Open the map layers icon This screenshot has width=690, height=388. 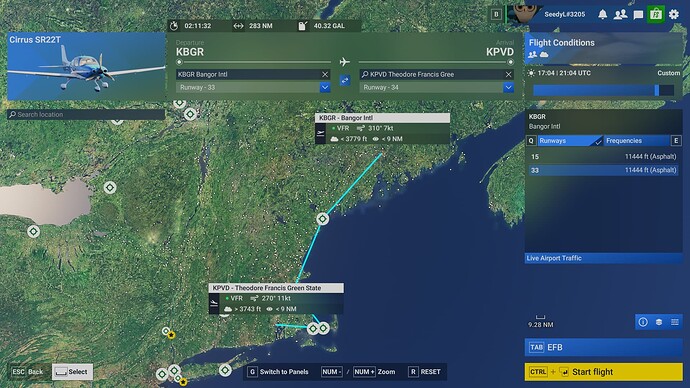tap(659, 322)
